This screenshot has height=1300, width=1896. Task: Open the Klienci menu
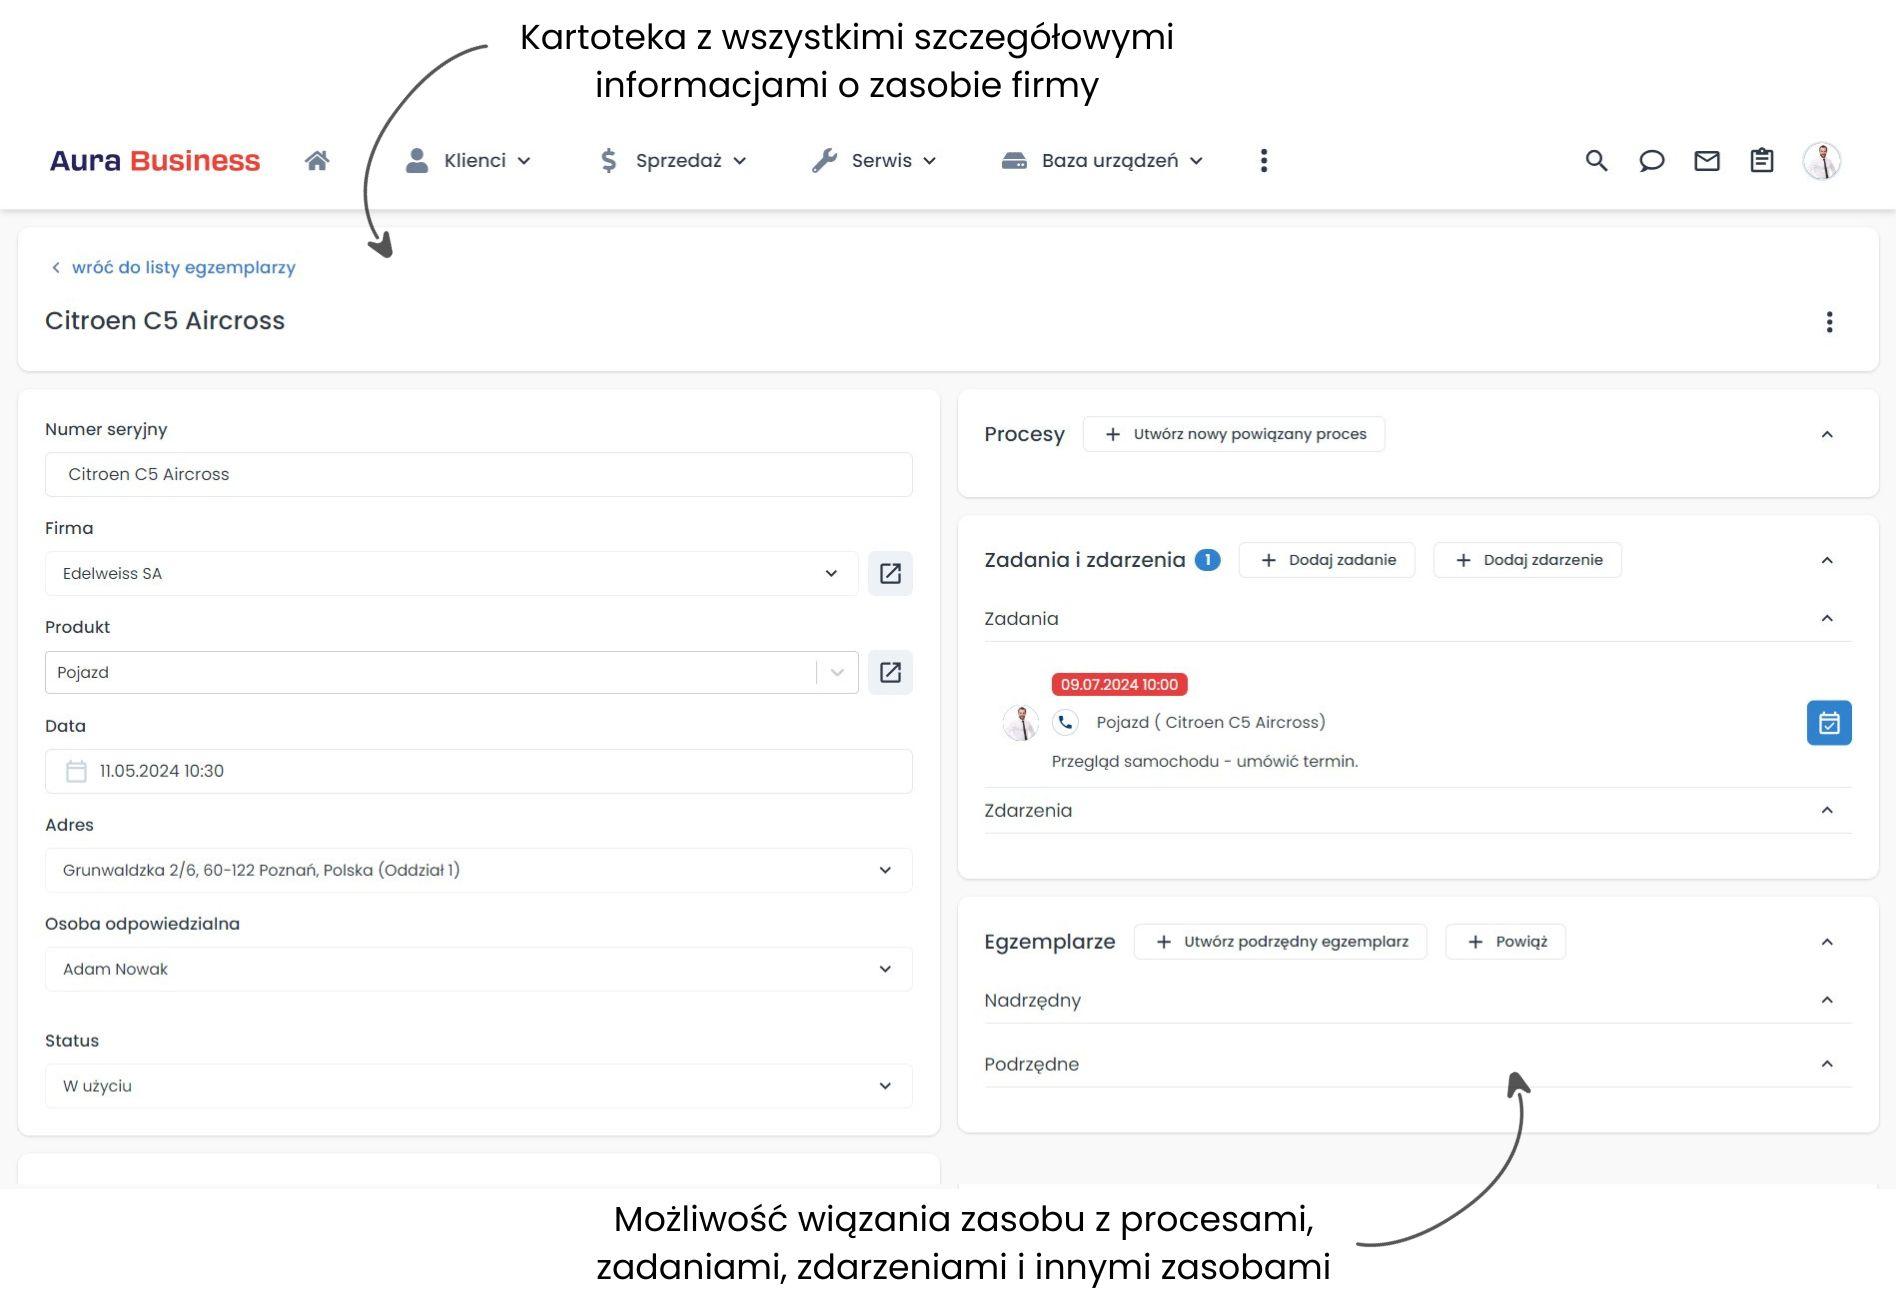click(x=469, y=161)
